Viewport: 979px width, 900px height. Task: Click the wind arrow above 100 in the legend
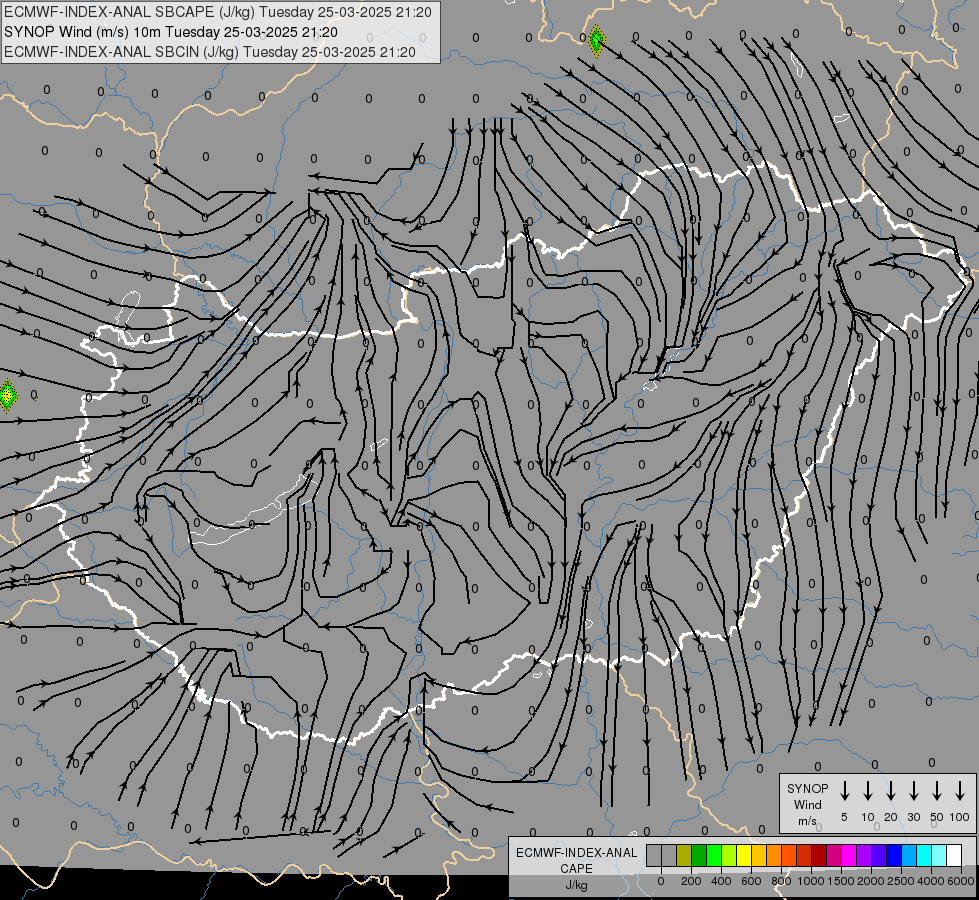click(960, 791)
